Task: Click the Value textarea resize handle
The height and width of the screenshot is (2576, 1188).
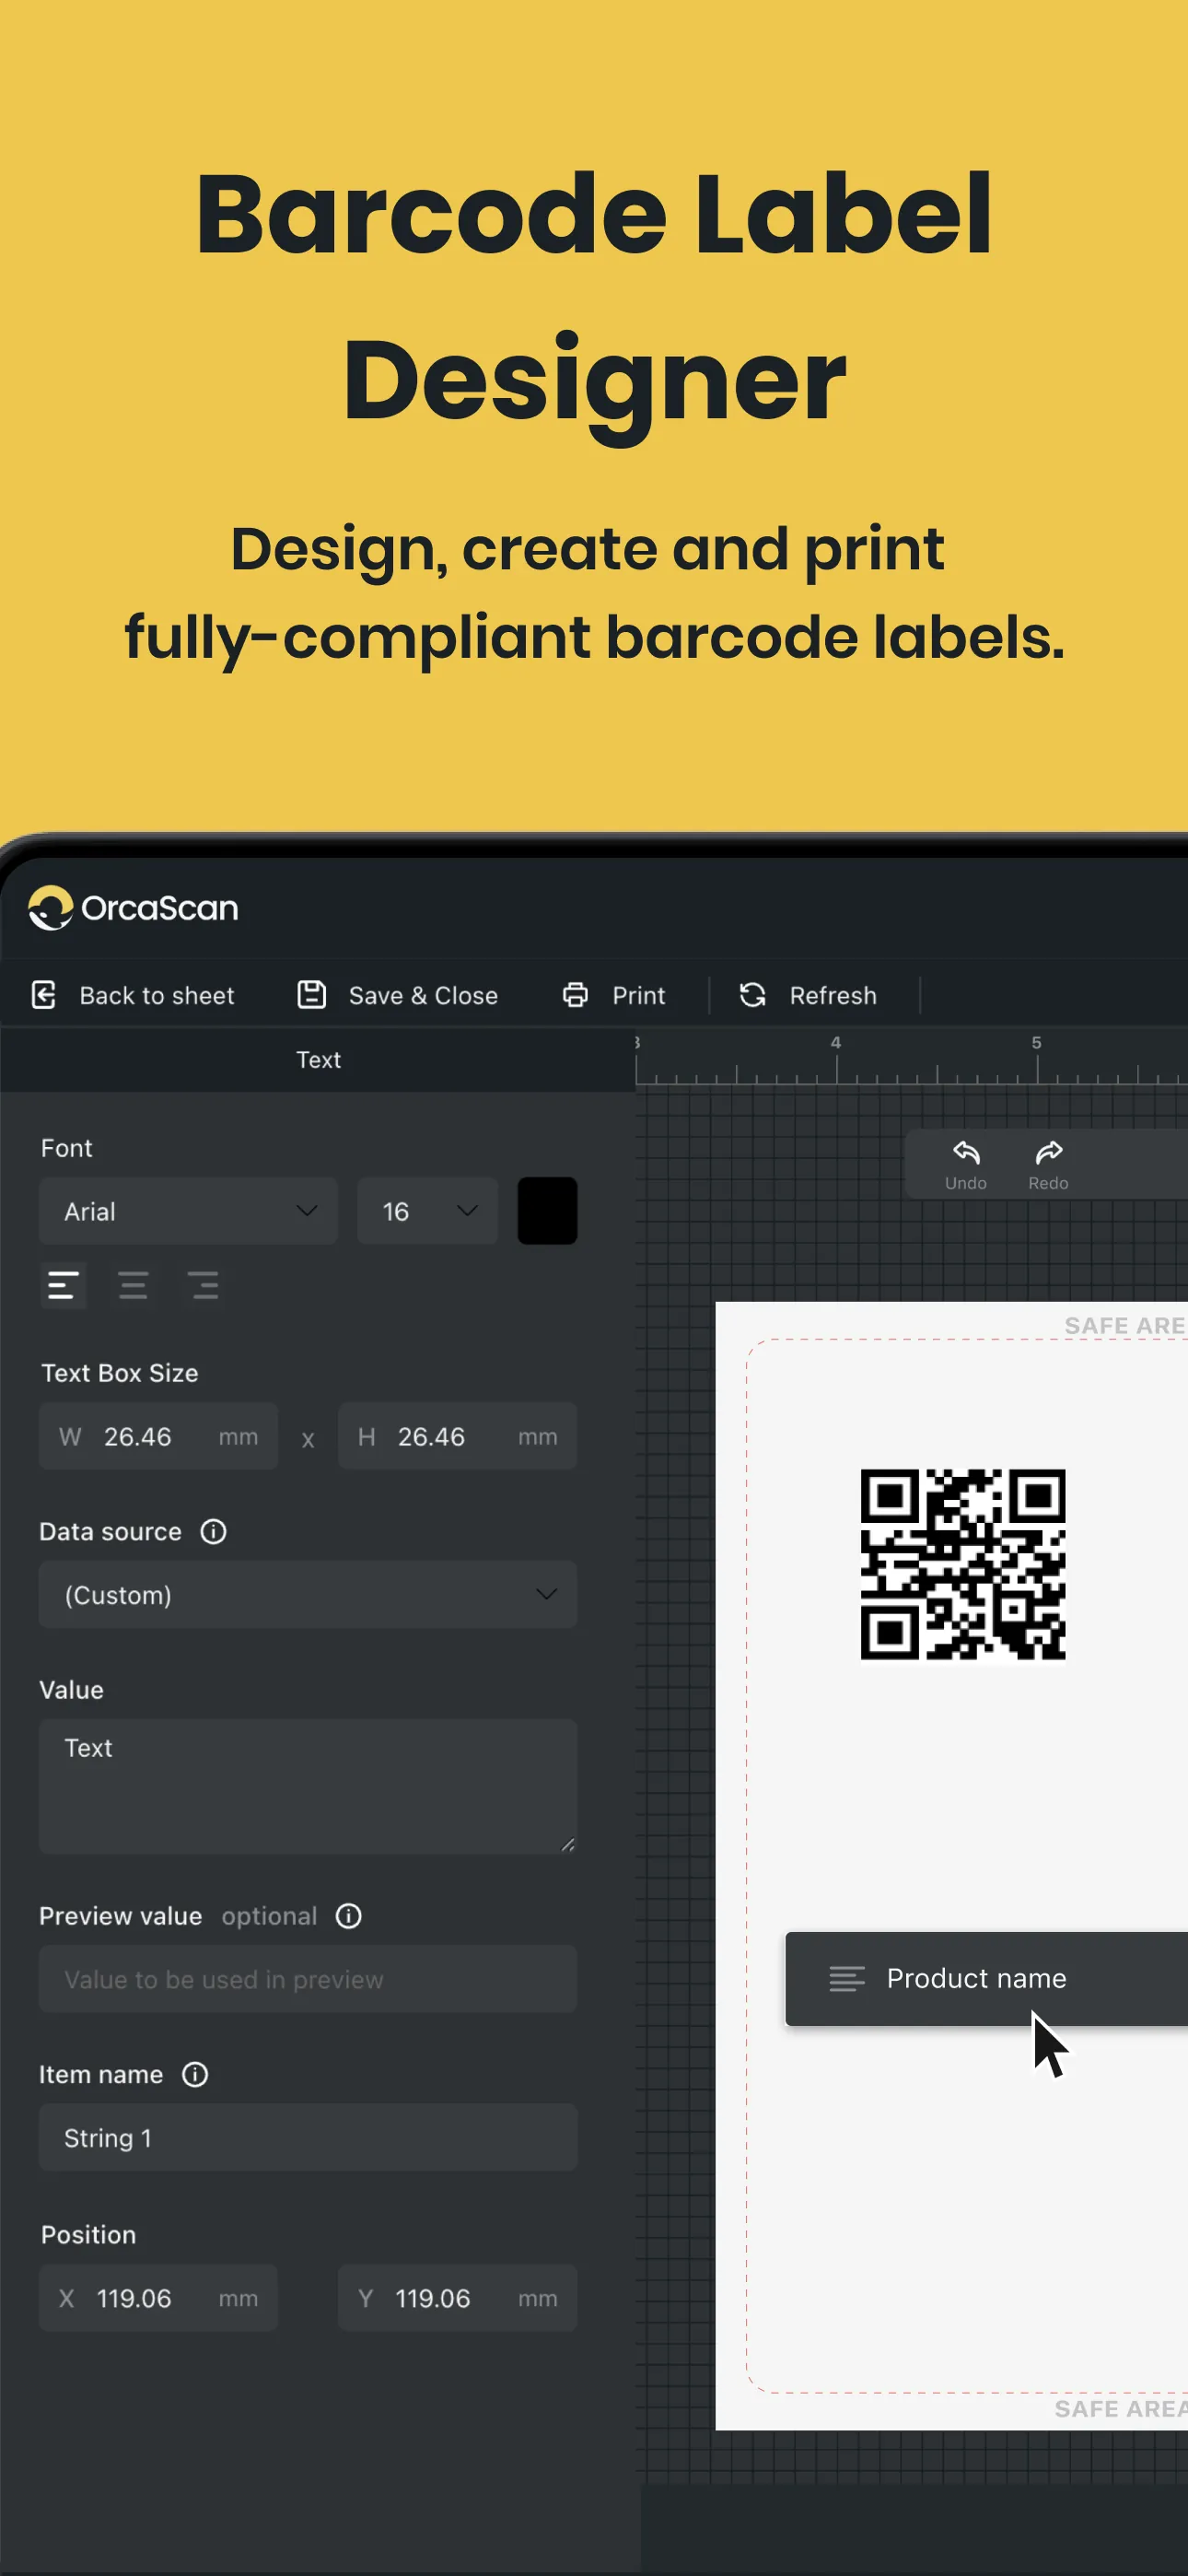Action: 568,1845
